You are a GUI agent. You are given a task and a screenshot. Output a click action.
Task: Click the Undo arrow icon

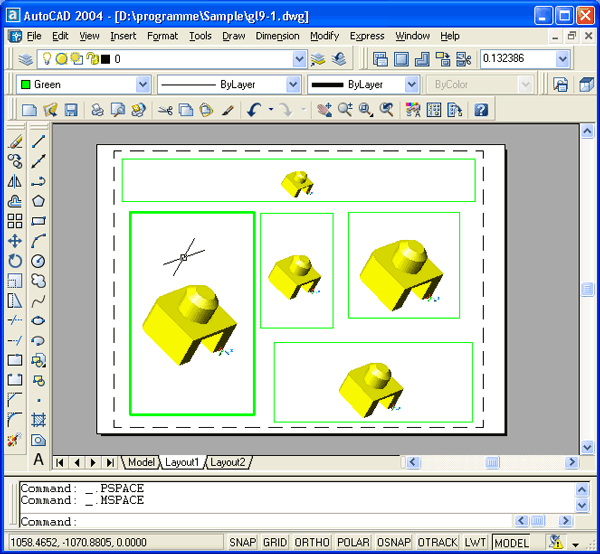[254, 110]
